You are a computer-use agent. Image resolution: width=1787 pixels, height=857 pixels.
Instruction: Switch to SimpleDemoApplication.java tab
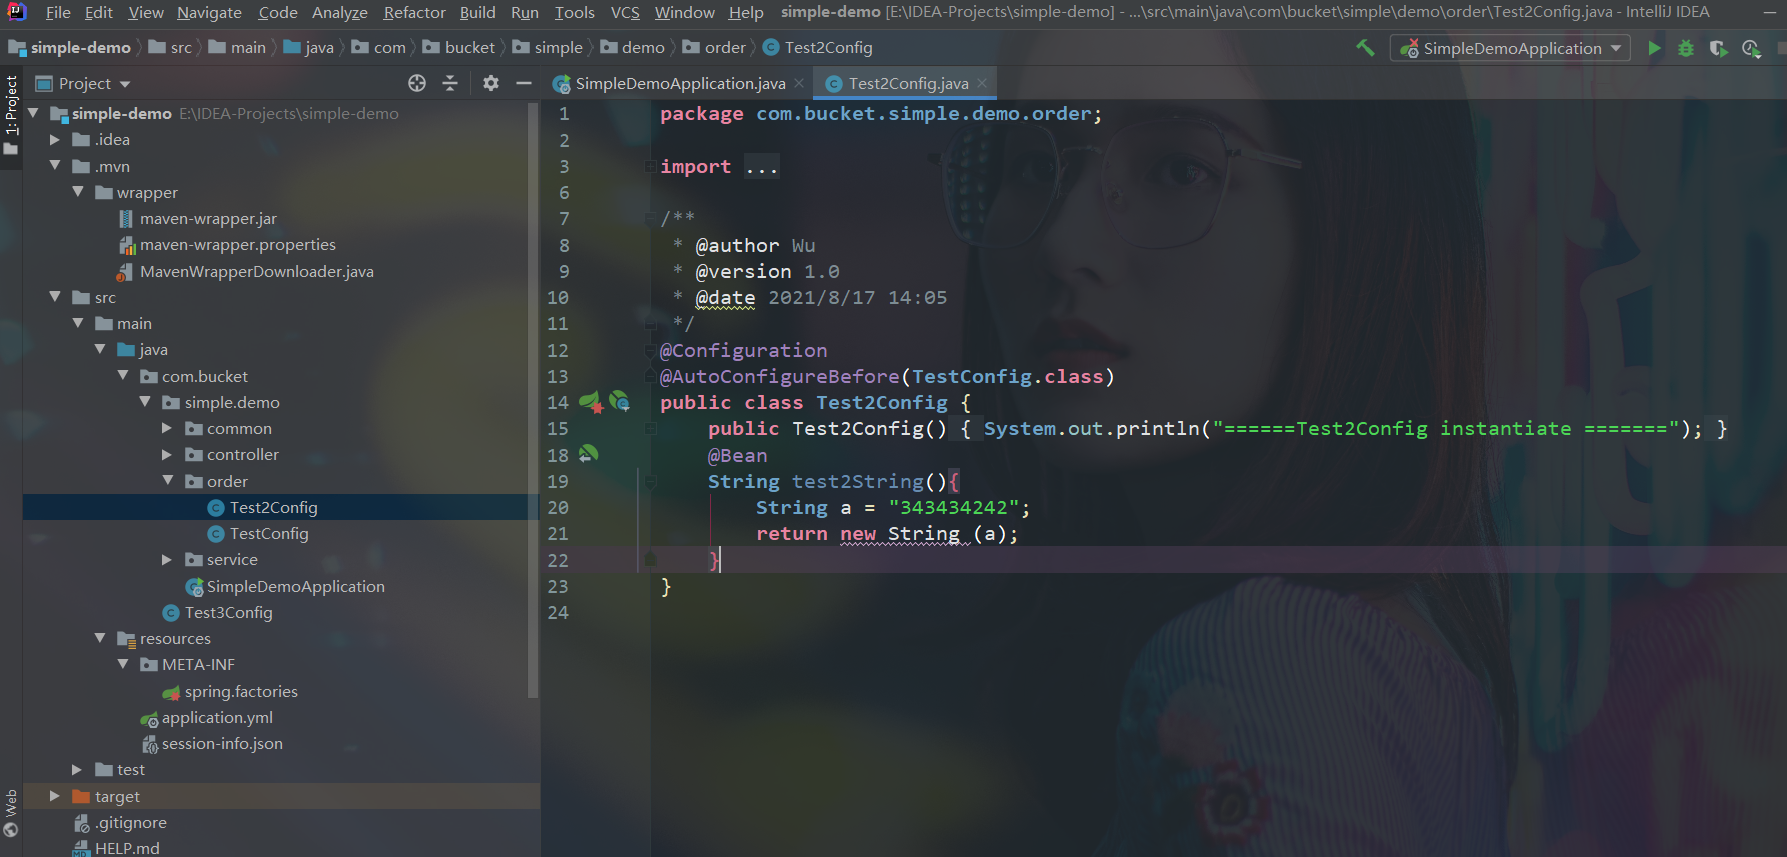coord(680,83)
